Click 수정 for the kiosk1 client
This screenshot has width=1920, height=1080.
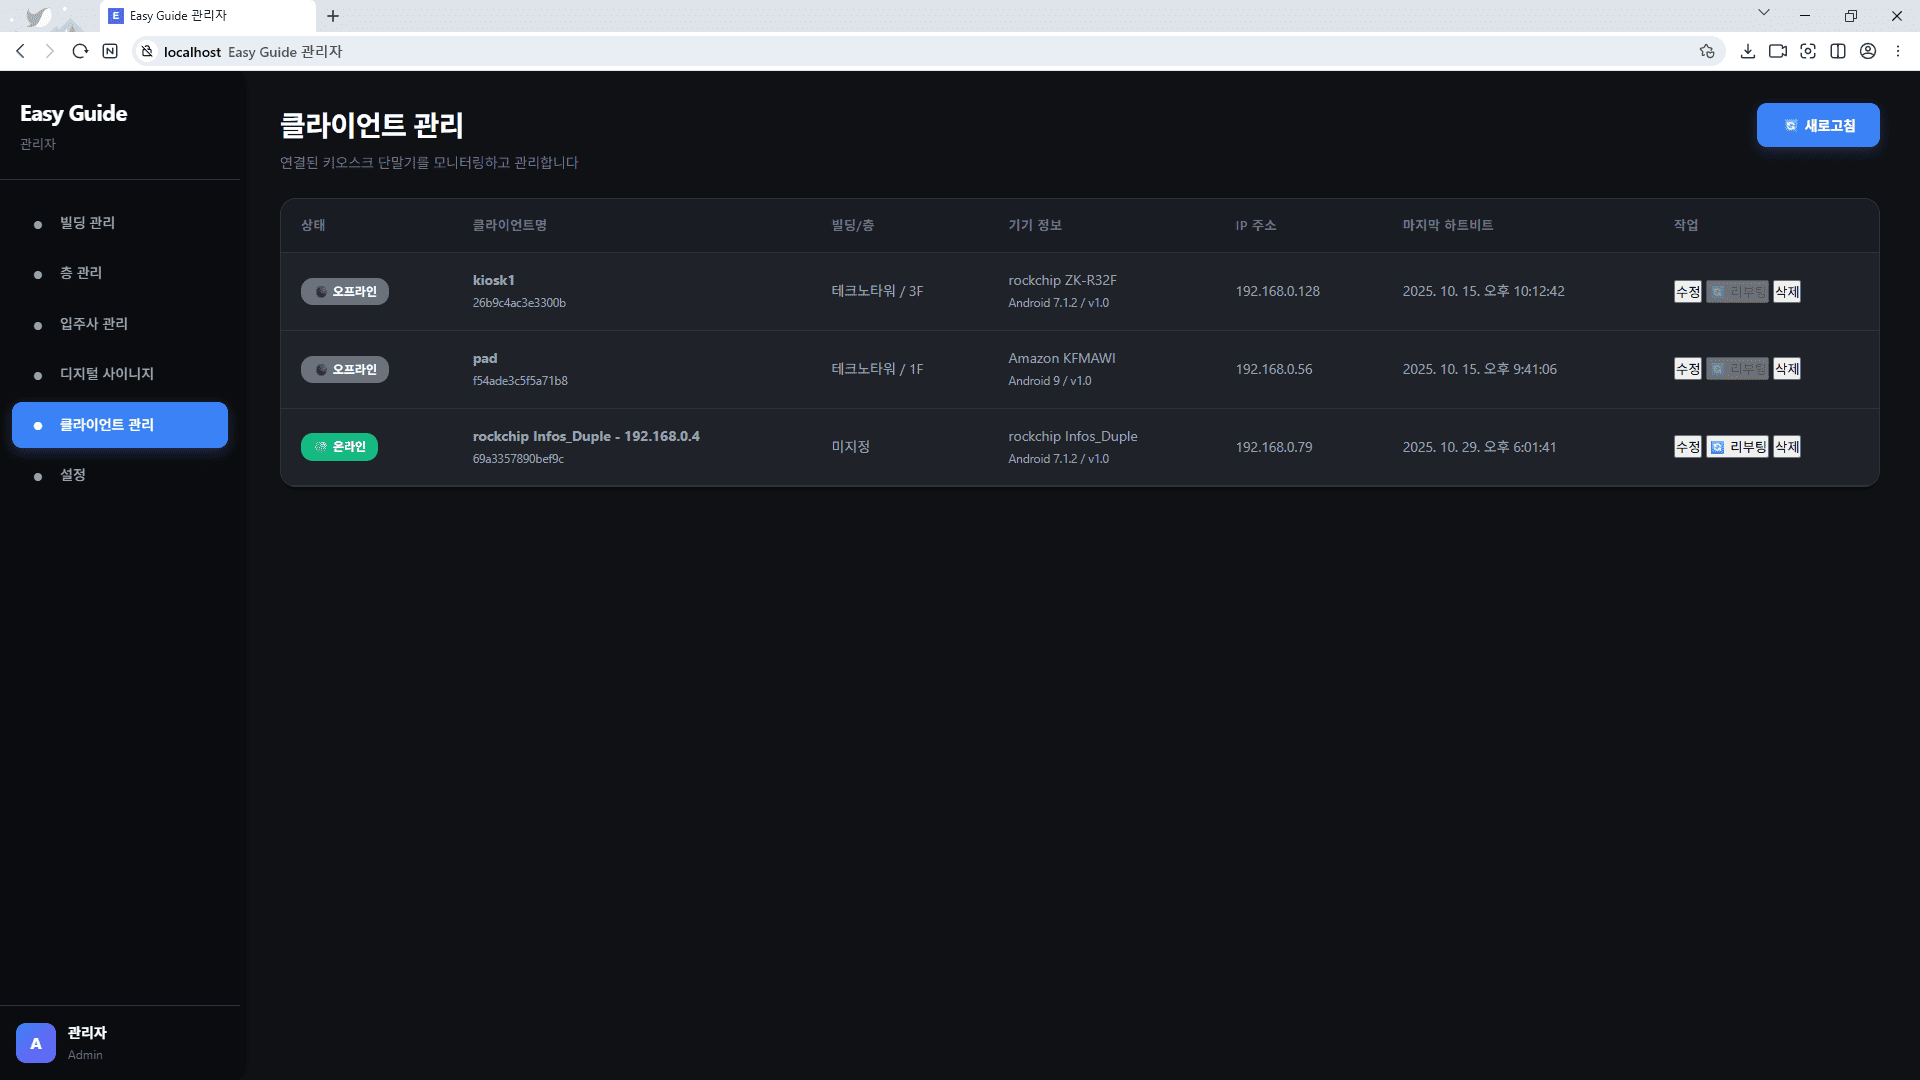click(x=1687, y=292)
